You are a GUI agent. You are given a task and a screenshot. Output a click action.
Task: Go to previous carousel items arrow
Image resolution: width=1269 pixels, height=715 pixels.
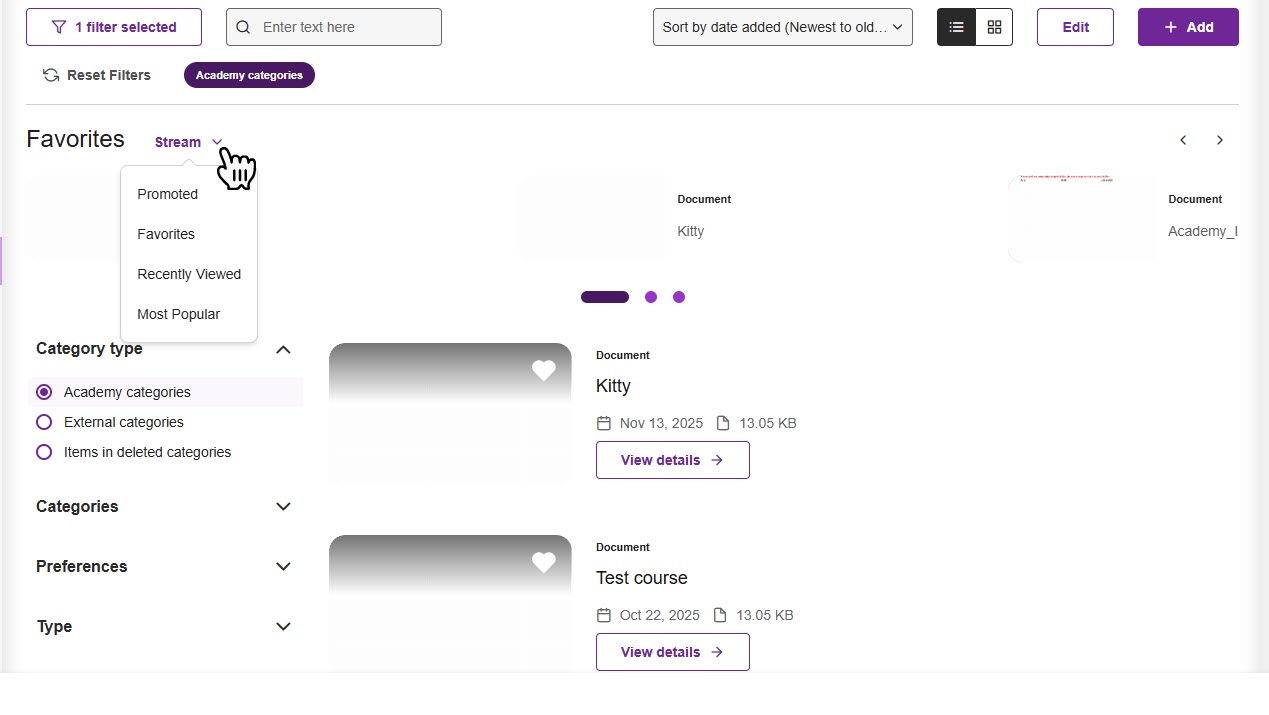1183,140
